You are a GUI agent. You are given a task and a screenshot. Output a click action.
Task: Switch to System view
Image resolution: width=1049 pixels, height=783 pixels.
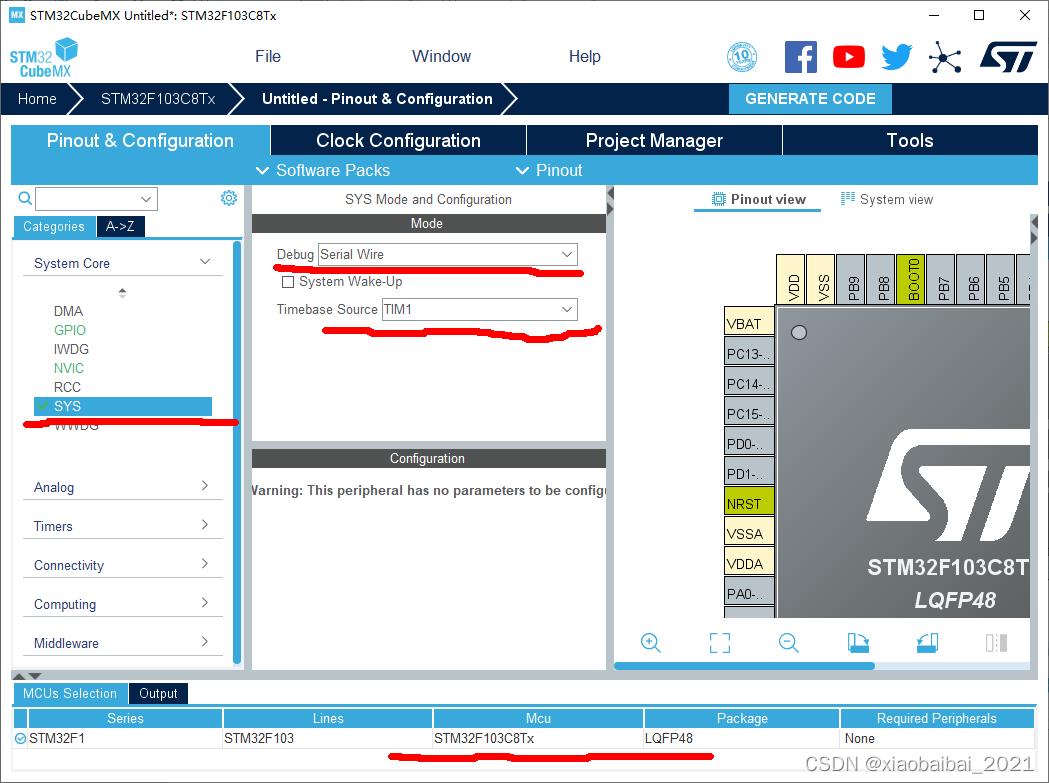(x=886, y=199)
